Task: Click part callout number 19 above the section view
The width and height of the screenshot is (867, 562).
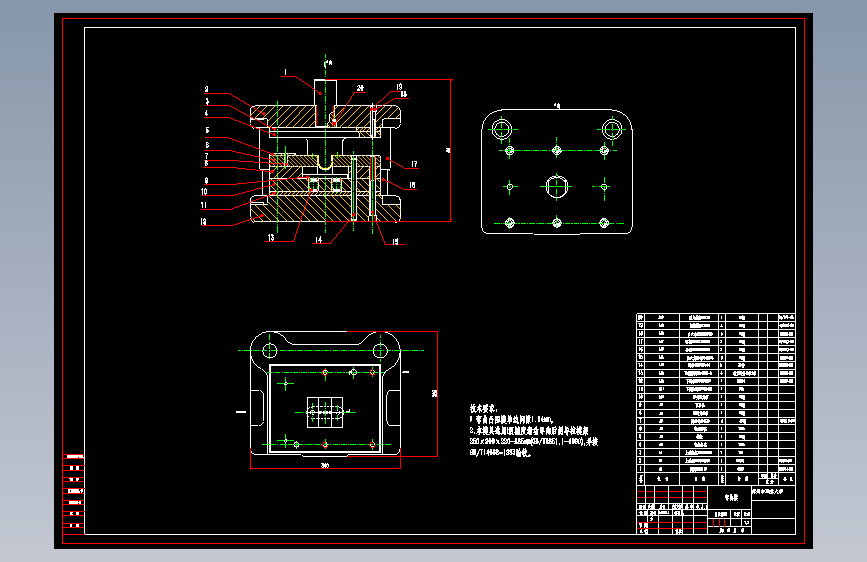Action: (x=399, y=87)
